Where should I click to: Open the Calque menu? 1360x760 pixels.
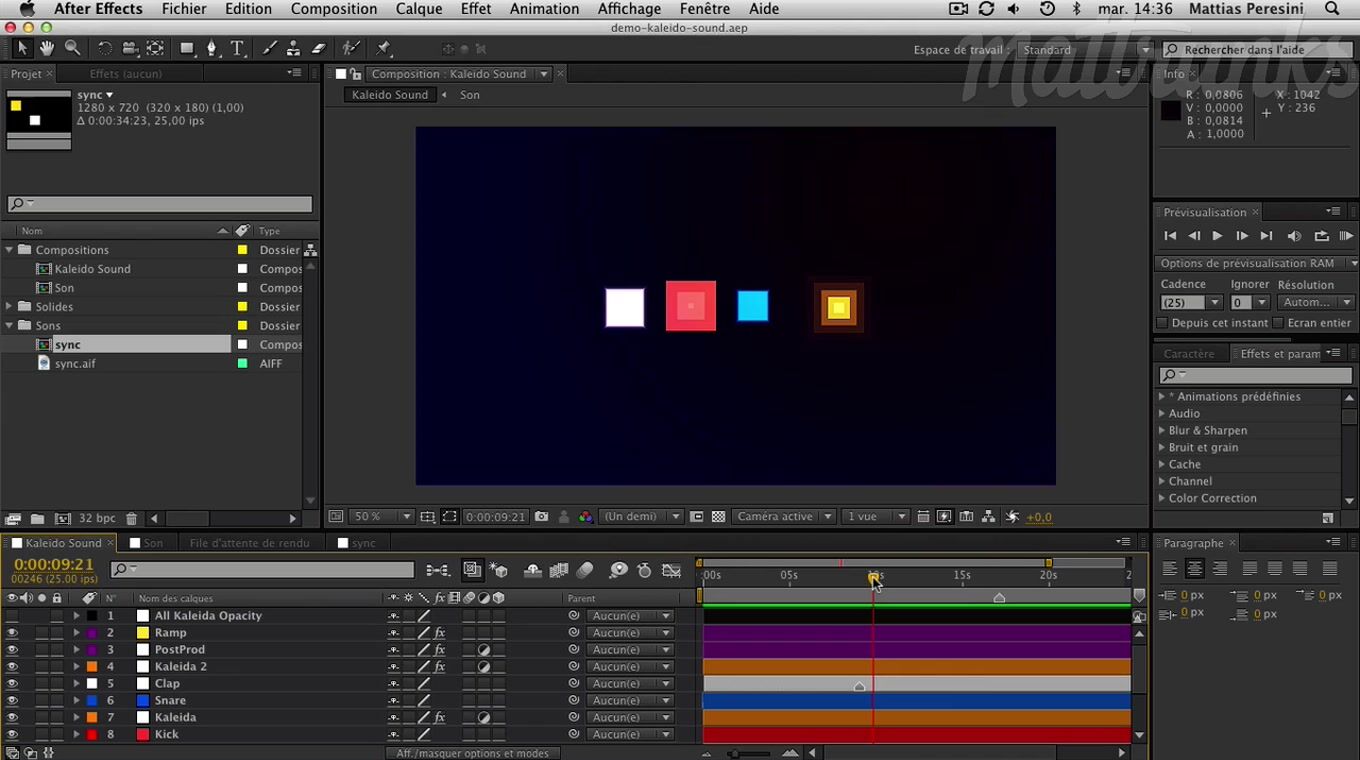(418, 9)
